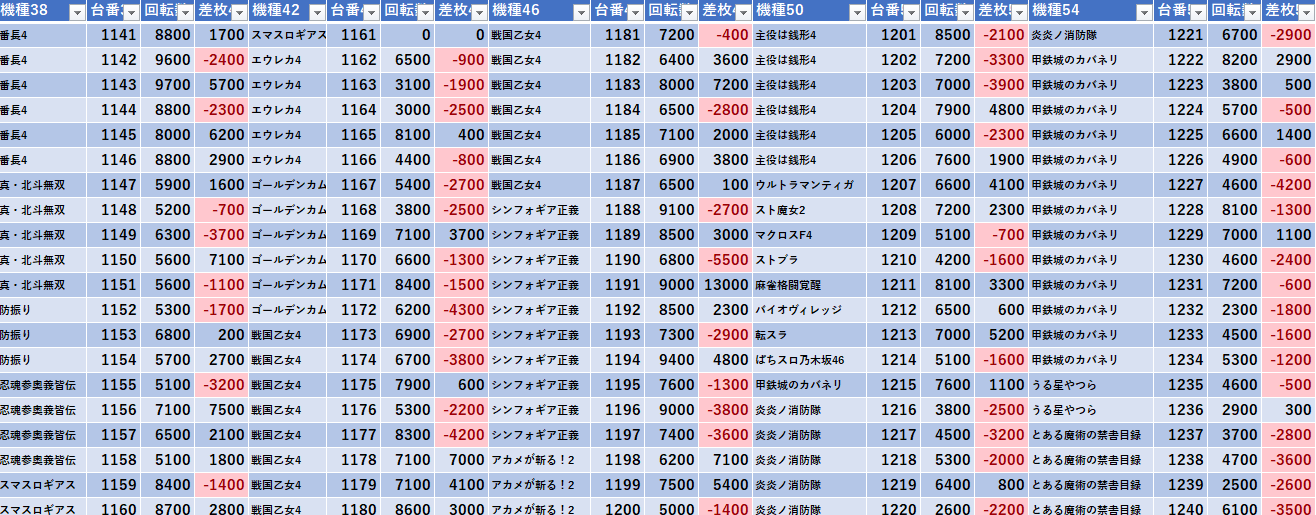Screen dimensions: 1316x515
Task: Open 回転 filter in the 機種54 group
Action: pyautogui.click(x=1250, y=12)
